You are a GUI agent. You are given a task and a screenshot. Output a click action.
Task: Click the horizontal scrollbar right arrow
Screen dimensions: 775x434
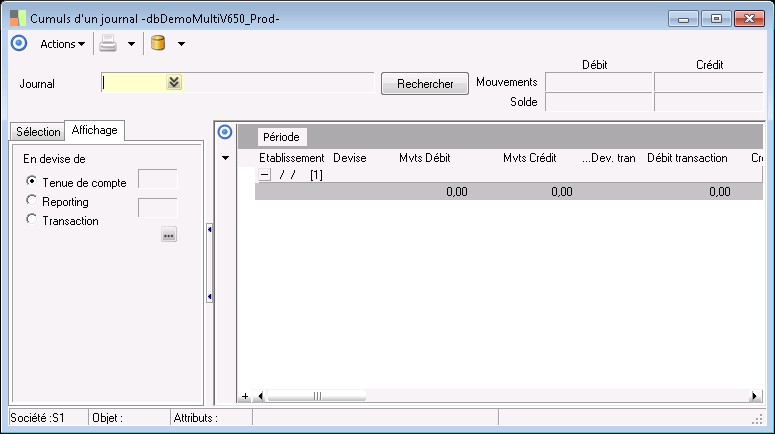click(754, 396)
